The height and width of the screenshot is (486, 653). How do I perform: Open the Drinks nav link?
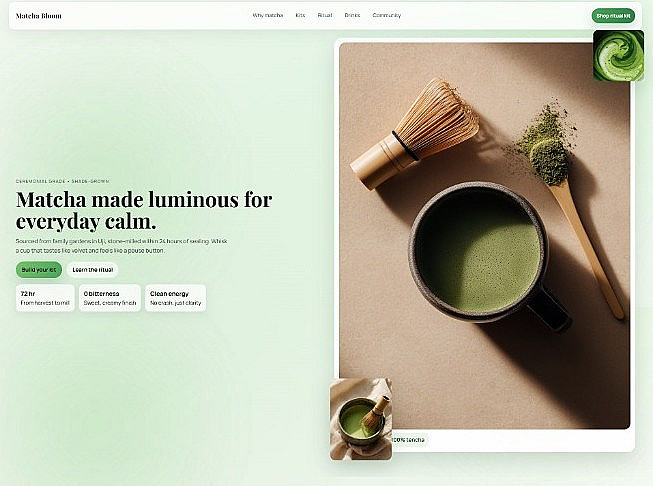point(352,15)
